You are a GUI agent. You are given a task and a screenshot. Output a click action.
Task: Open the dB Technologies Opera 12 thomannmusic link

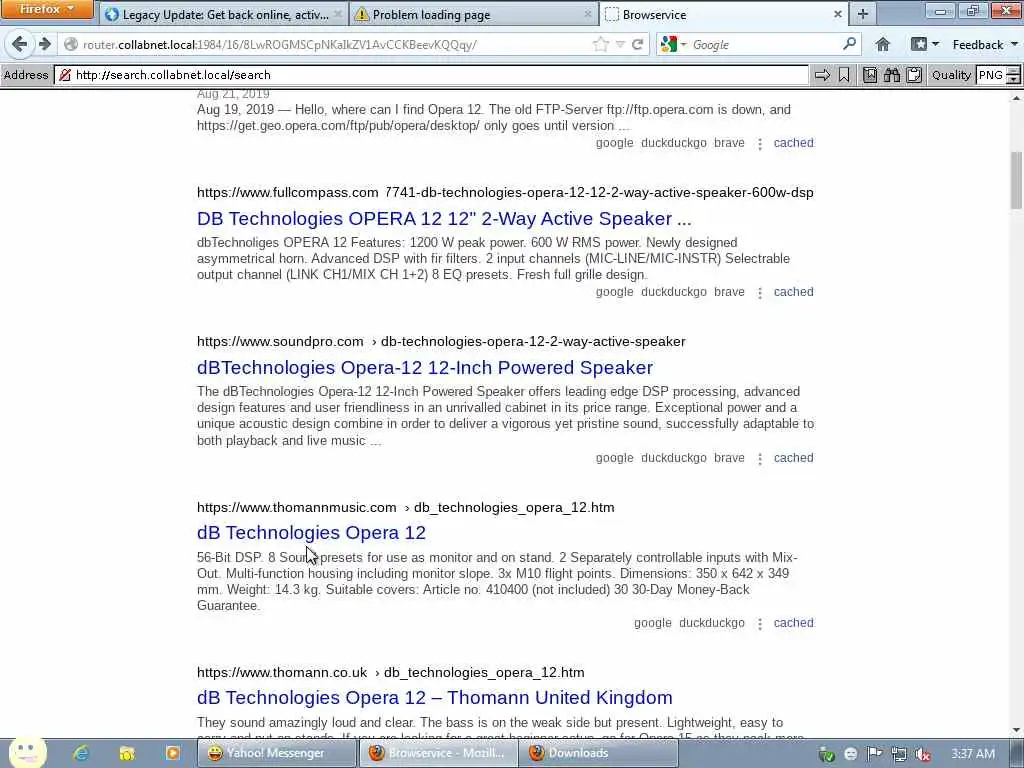[x=312, y=532]
